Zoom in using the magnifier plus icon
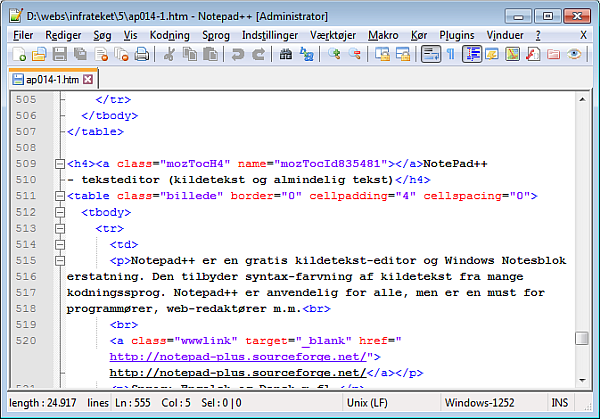The width and height of the screenshot is (600, 419). [x=334, y=54]
